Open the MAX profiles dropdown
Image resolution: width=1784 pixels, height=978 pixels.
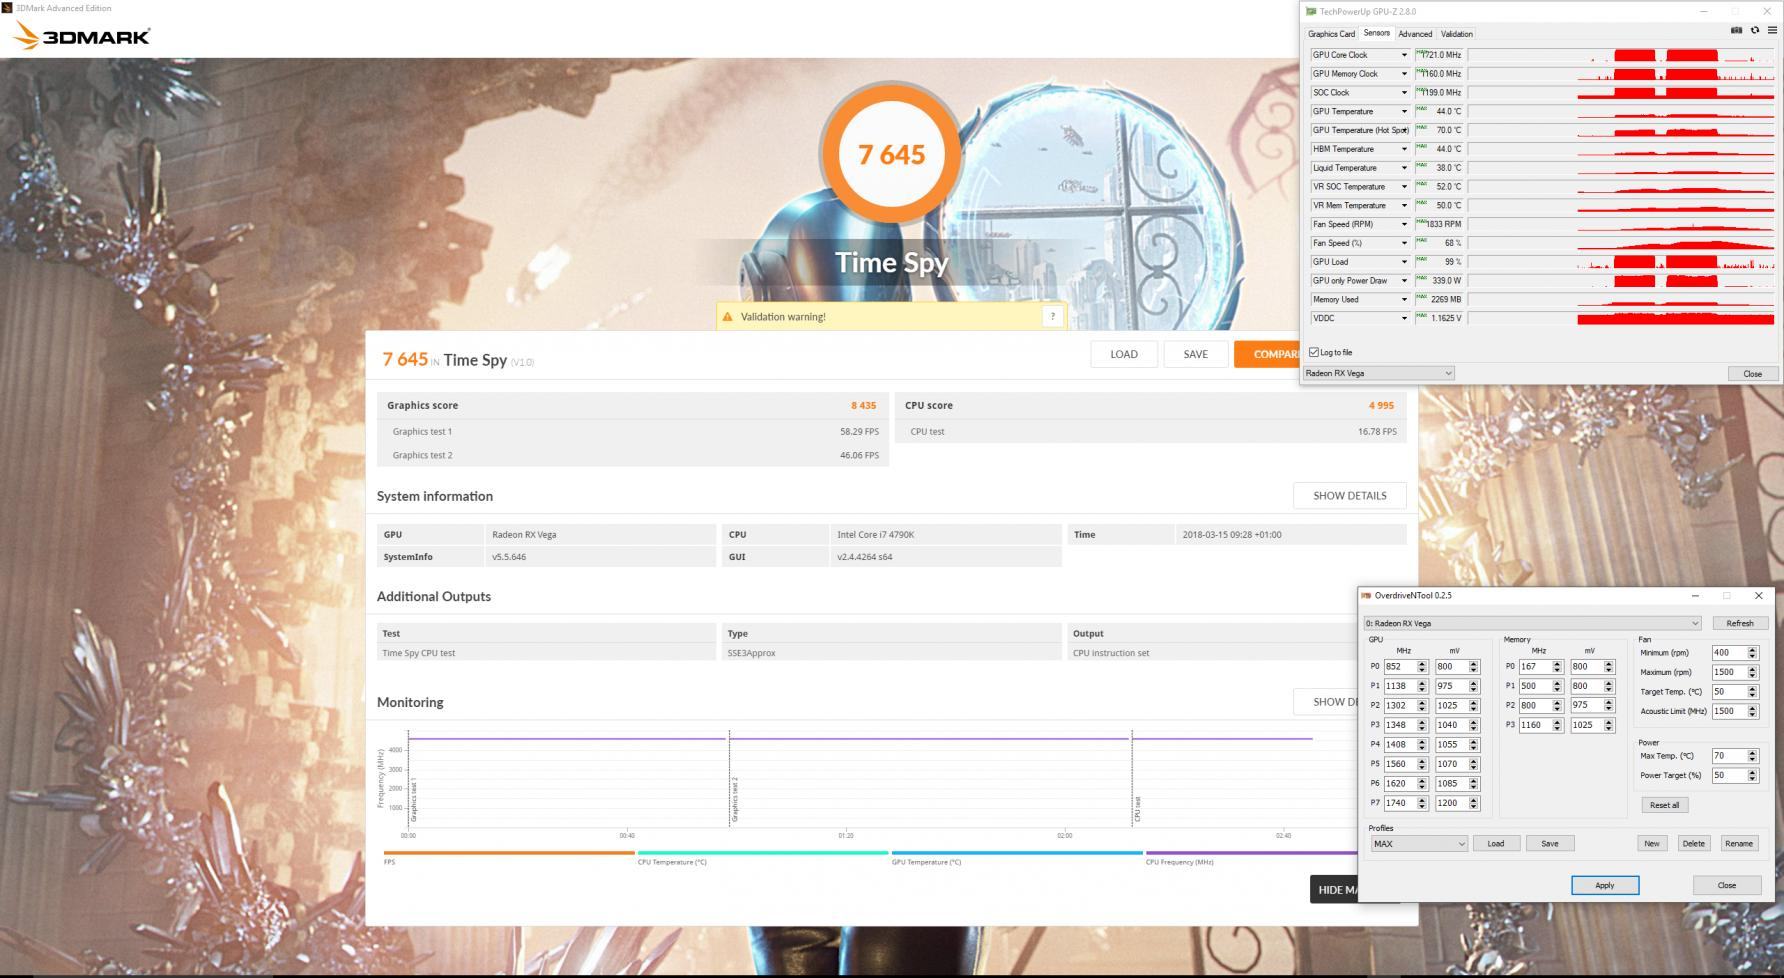click(1418, 844)
